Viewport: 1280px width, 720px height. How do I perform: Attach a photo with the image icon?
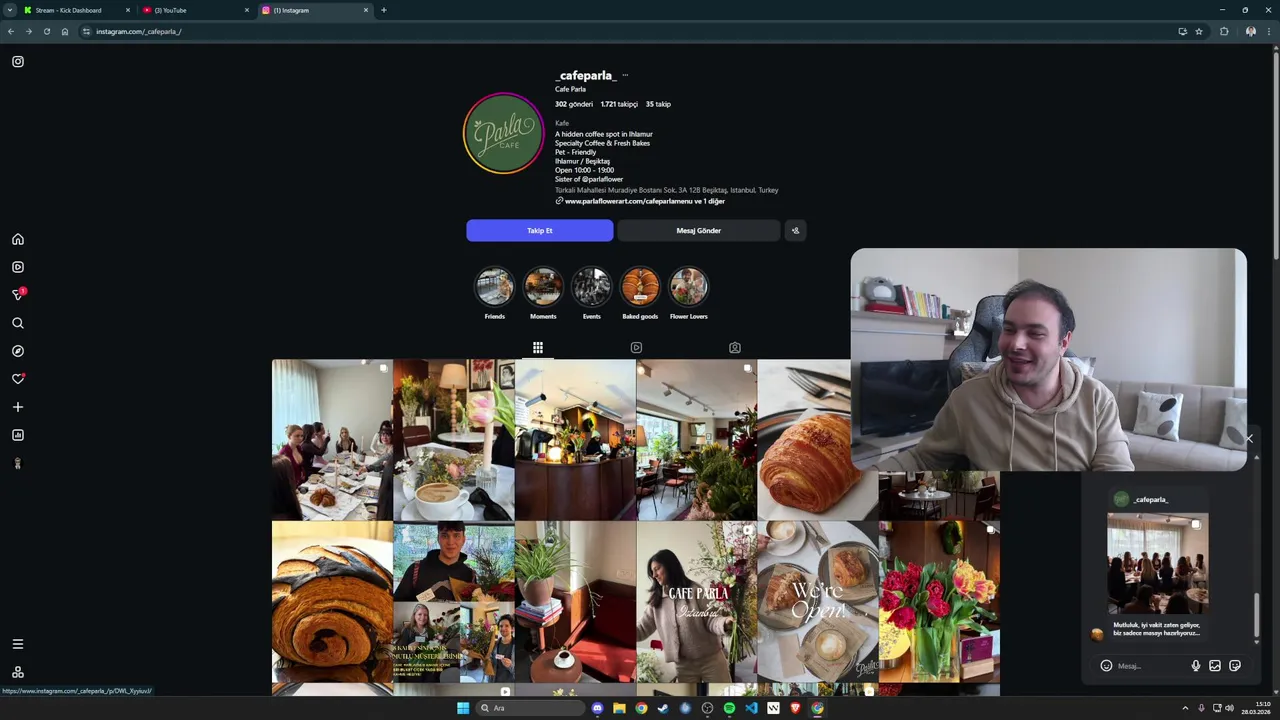pos(1215,666)
